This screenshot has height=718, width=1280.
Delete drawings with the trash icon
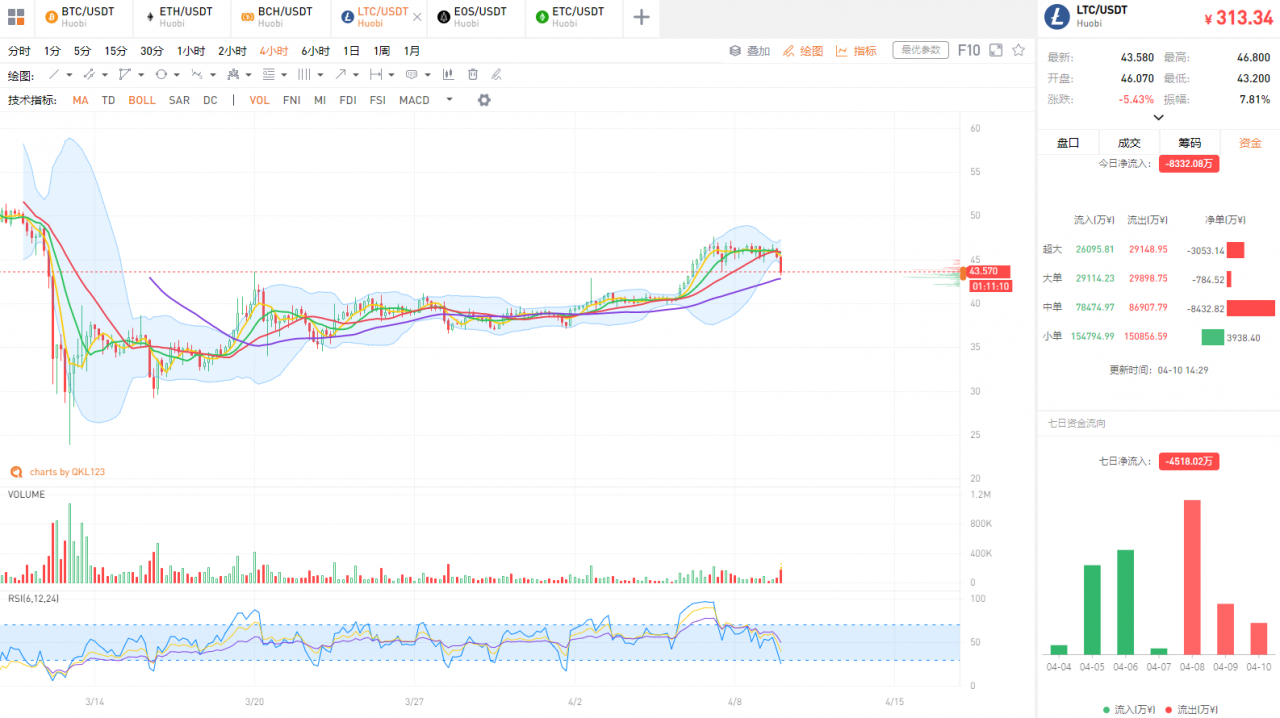click(473, 74)
